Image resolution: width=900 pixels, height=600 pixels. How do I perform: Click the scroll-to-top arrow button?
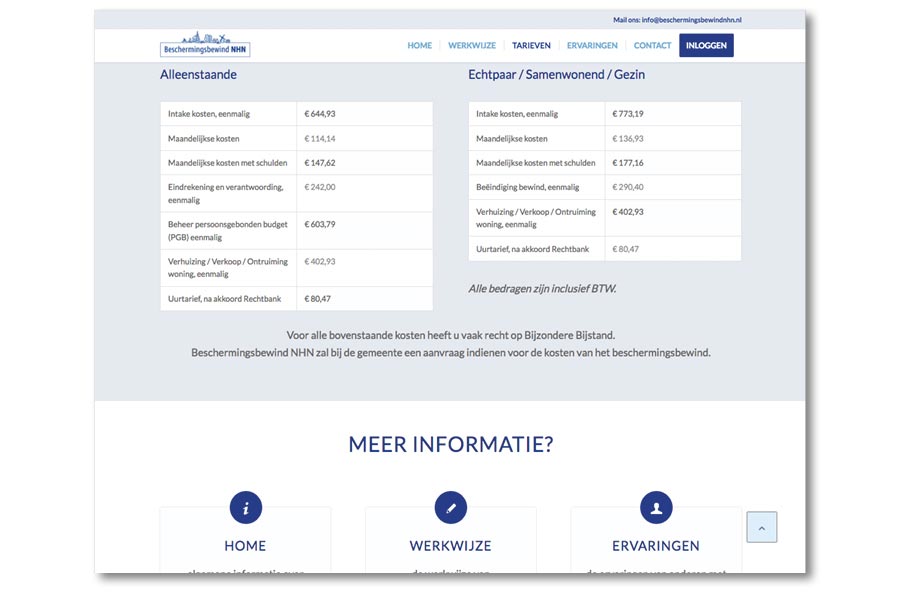[761, 527]
